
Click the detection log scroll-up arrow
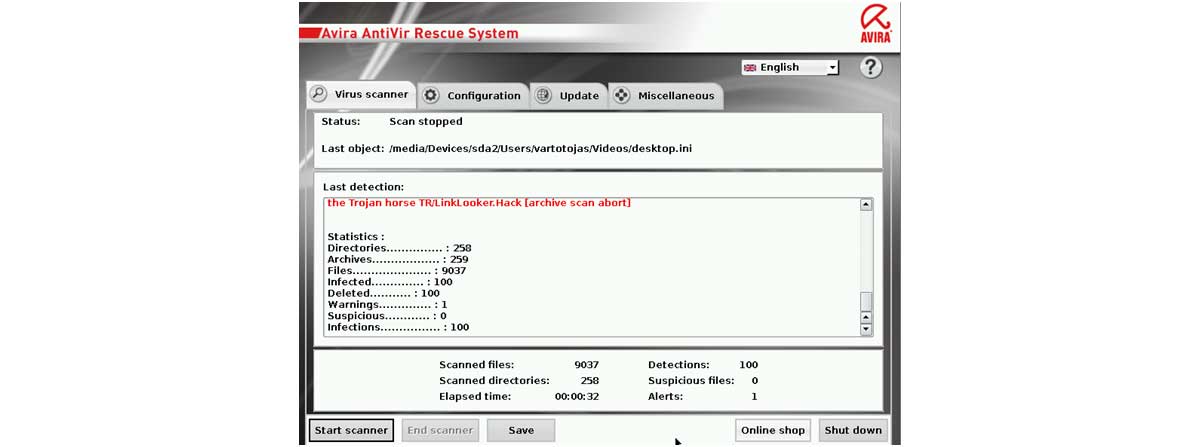(x=866, y=204)
